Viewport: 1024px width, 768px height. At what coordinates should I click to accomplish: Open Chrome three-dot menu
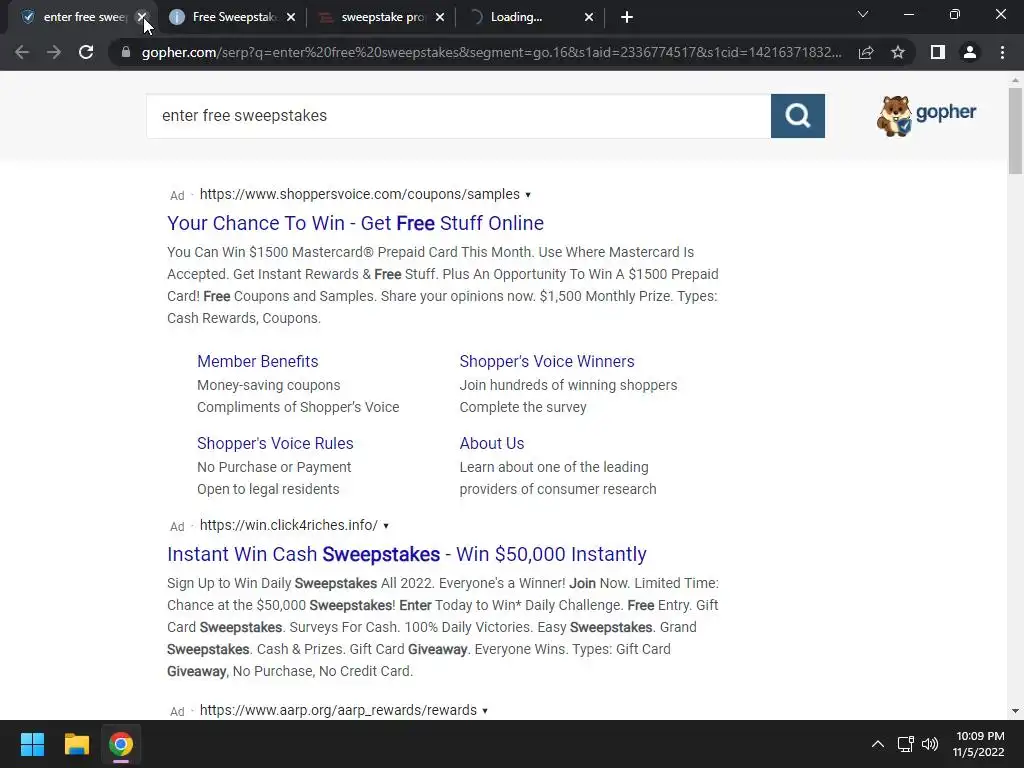[1002, 52]
